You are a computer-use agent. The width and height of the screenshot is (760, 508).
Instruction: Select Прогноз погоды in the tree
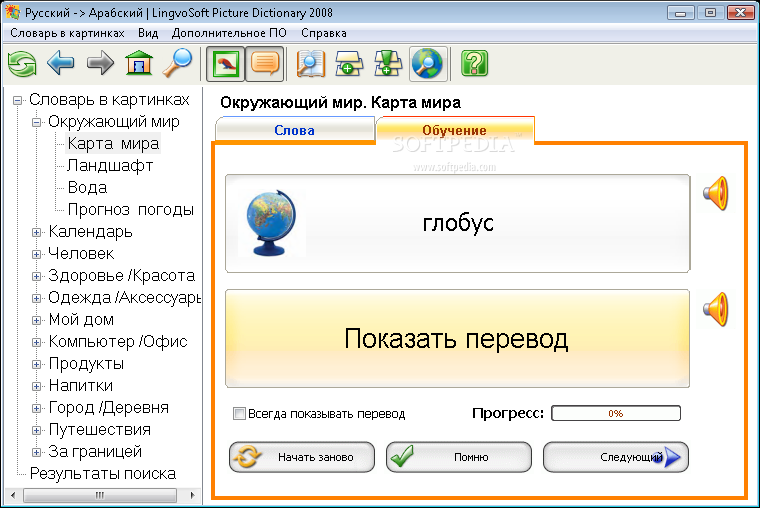point(130,209)
